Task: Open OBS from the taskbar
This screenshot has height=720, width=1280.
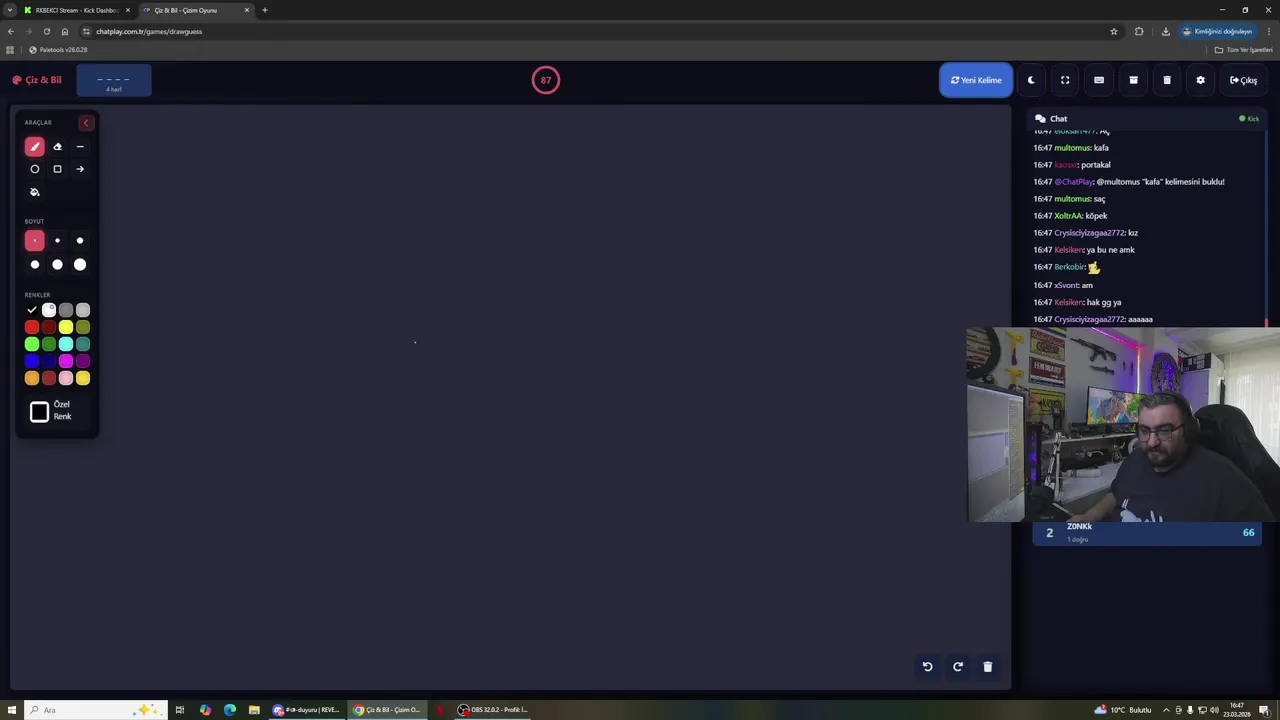Action: [x=493, y=710]
